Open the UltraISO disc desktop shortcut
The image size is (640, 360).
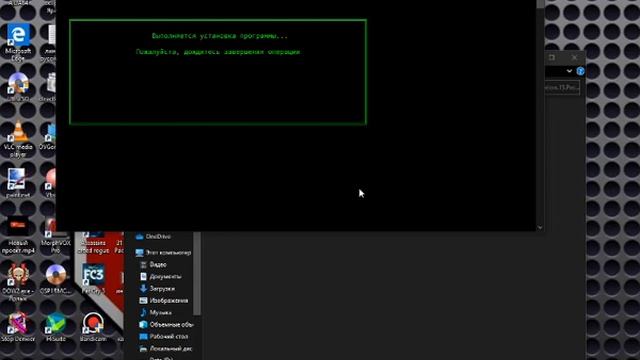(18, 87)
